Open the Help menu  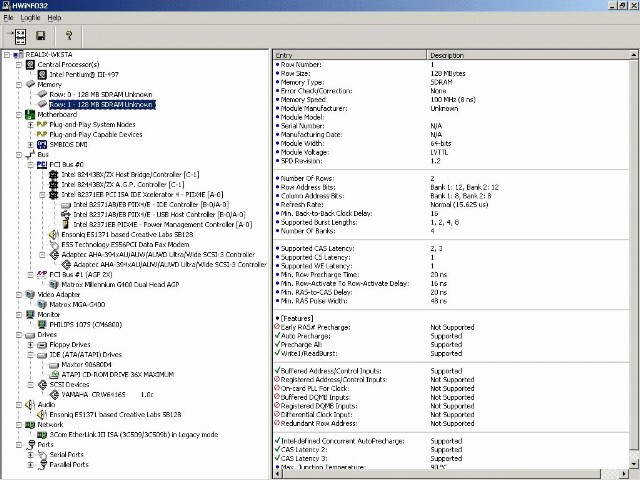pyautogui.click(x=54, y=18)
